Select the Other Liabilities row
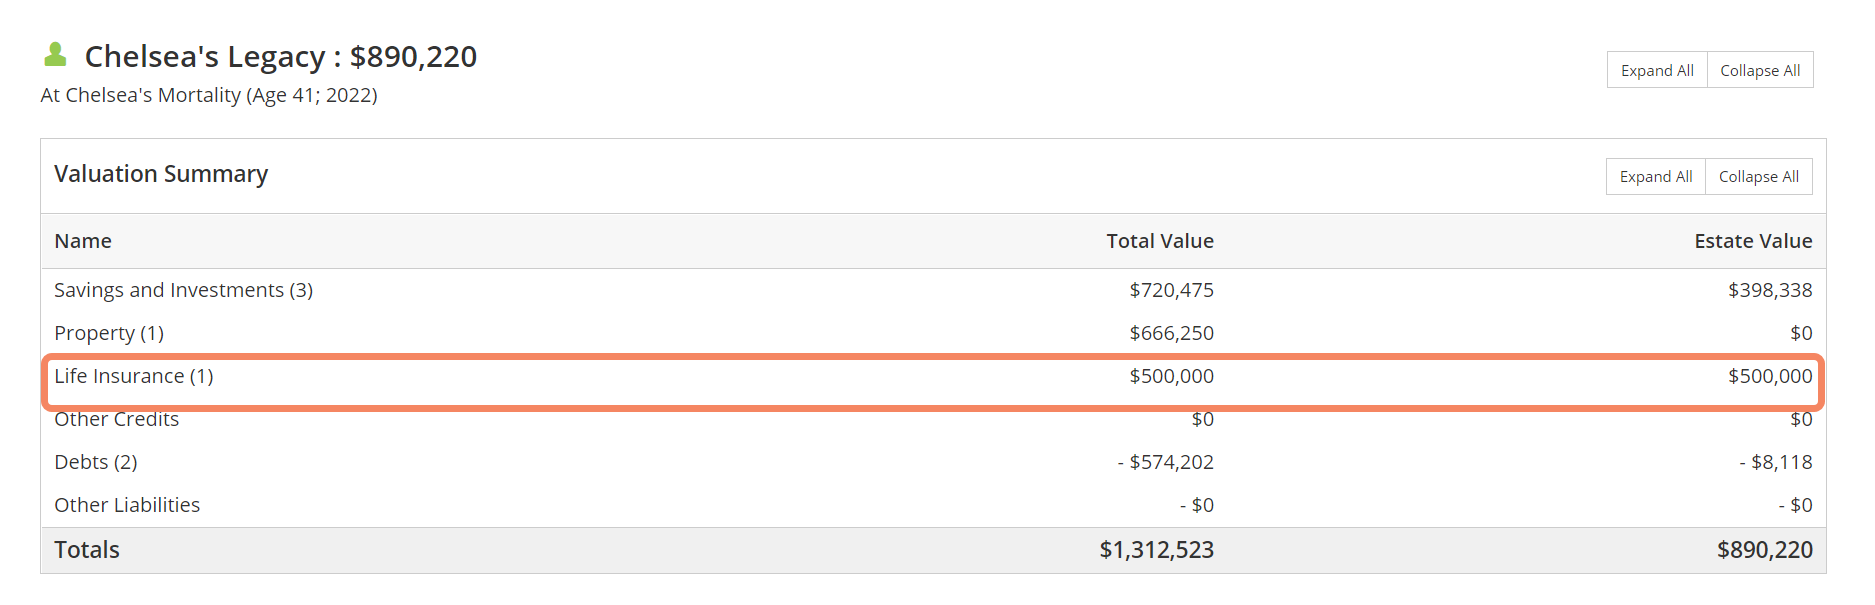Screen dimensions: 1875x605 [x=933, y=505]
